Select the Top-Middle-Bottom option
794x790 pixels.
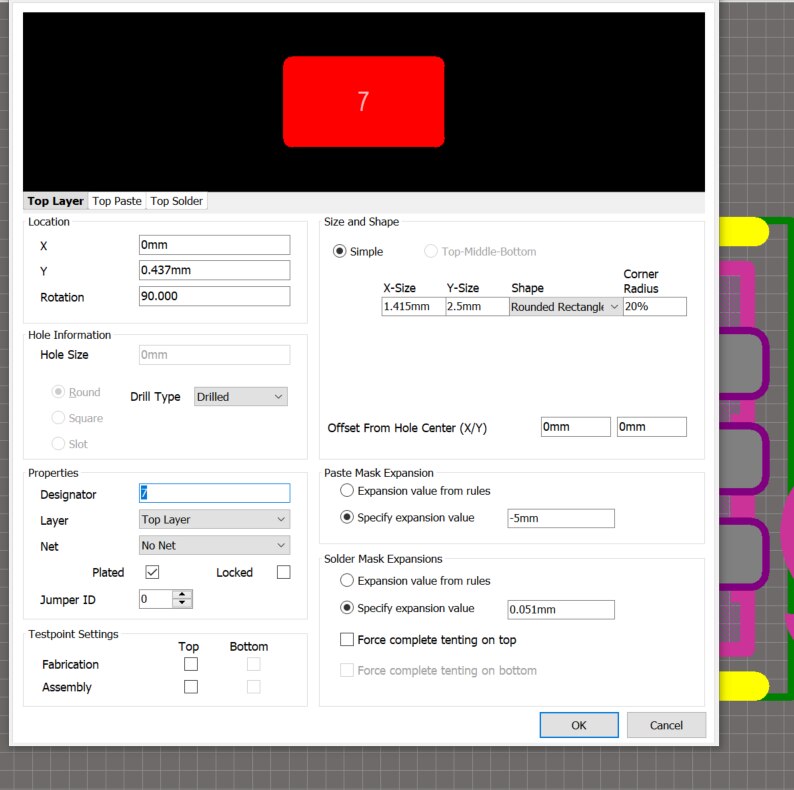pyautogui.click(x=431, y=251)
